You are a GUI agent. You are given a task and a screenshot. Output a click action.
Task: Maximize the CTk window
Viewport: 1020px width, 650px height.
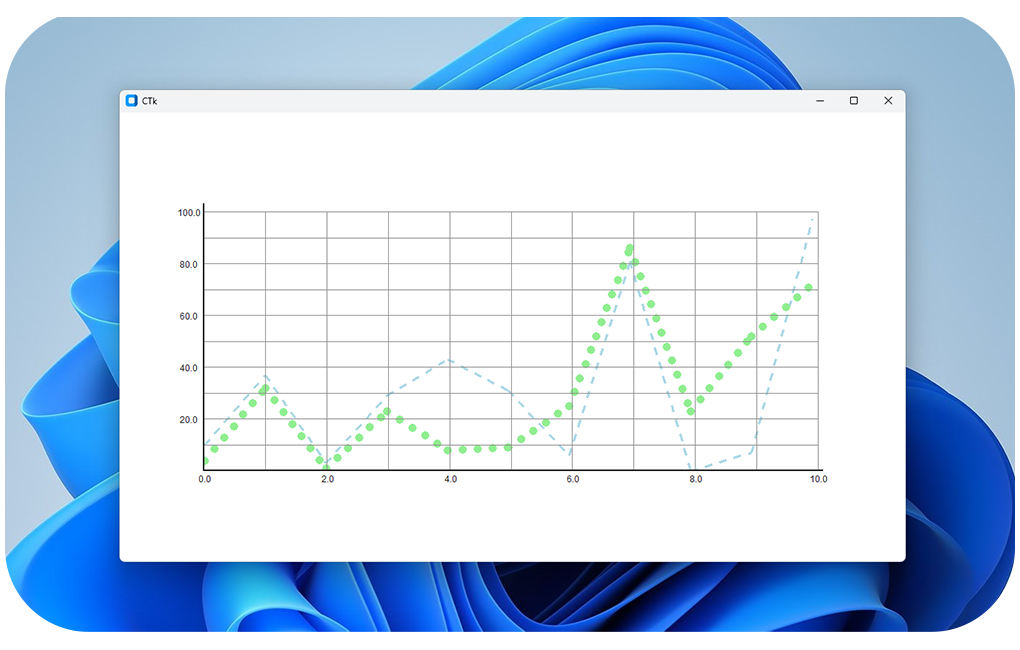854,101
